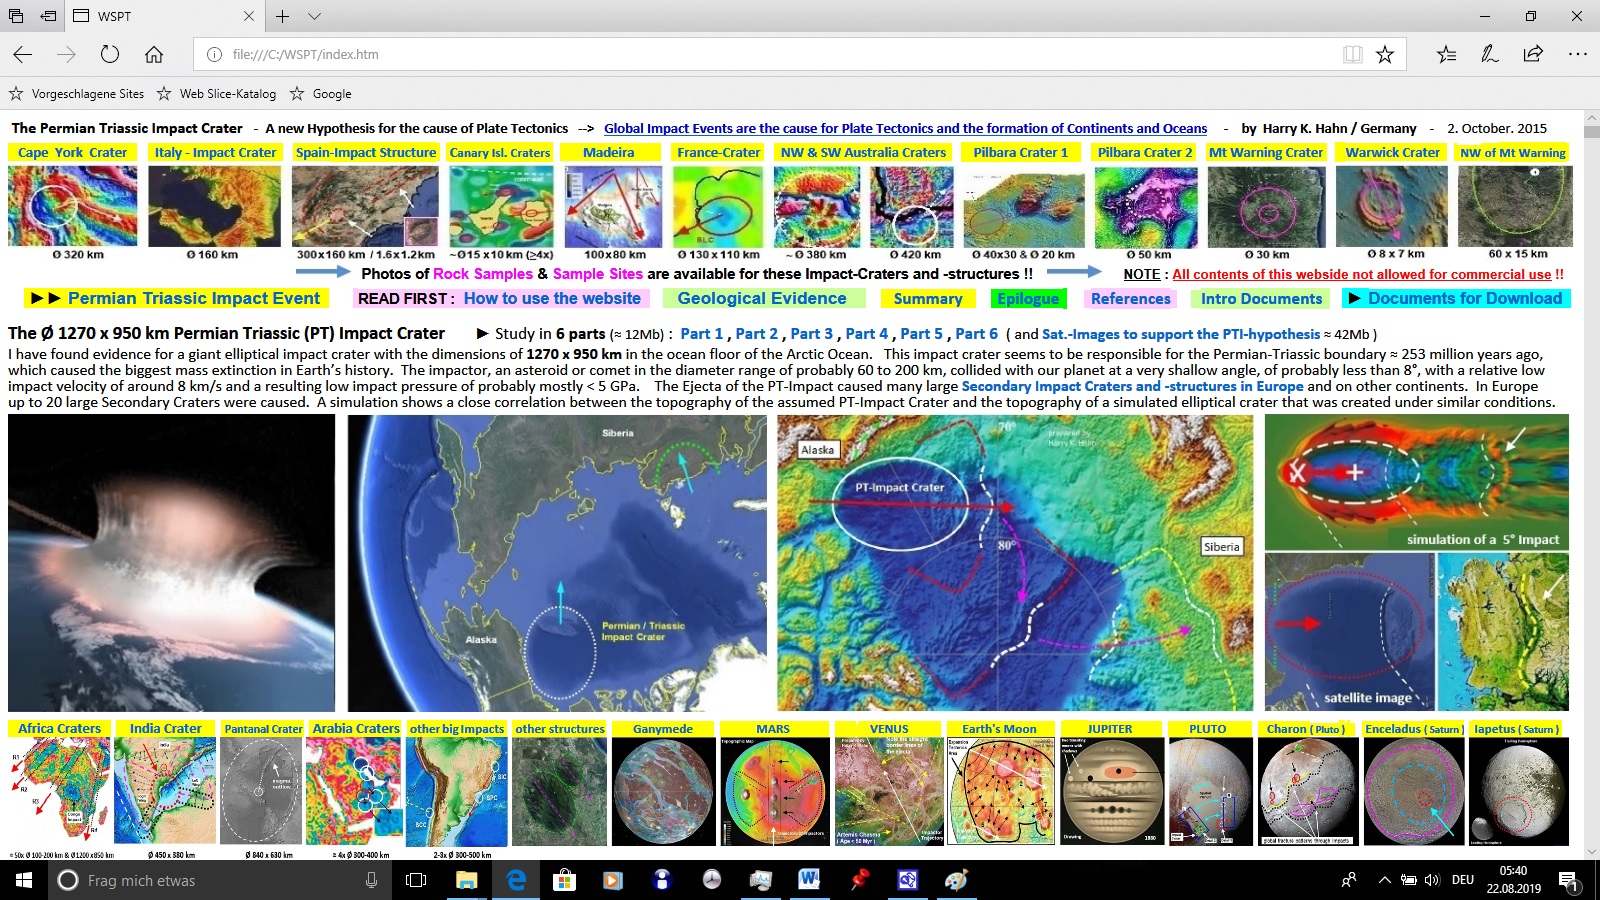The width and height of the screenshot is (1600, 900).
Task: Open Permian Triassic Impact Event button
Action: pyautogui.click(x=177, y=298)
